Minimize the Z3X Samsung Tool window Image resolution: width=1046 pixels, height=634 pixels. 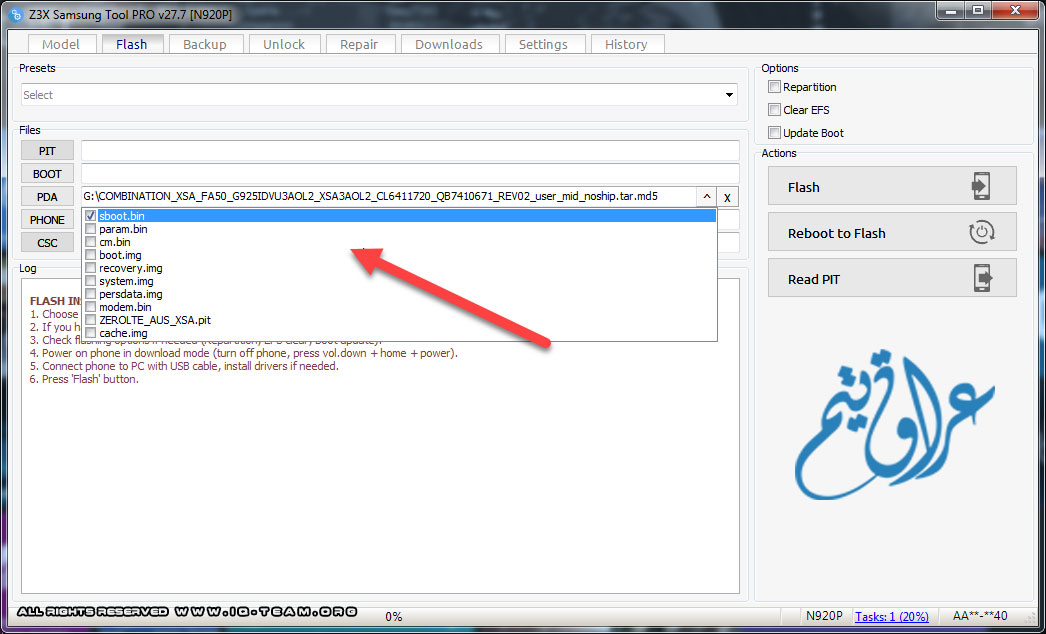click(951, 11)
